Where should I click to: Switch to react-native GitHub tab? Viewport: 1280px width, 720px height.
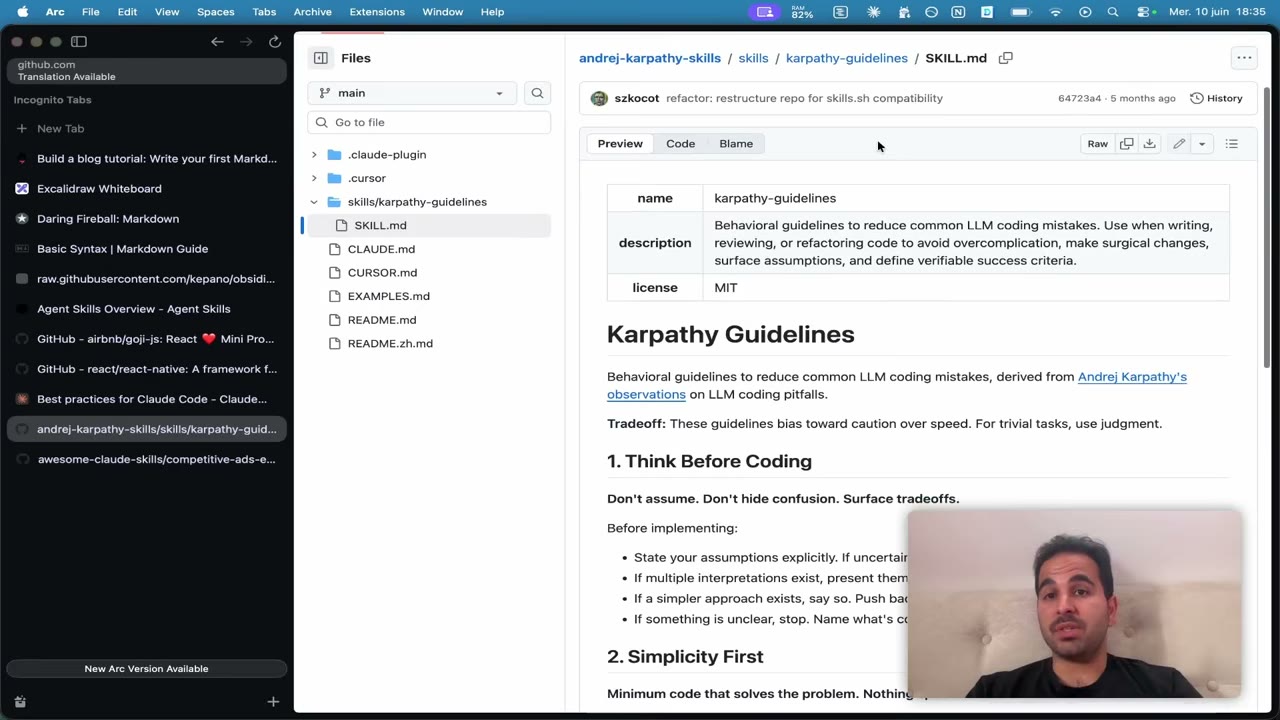point(146,369)
